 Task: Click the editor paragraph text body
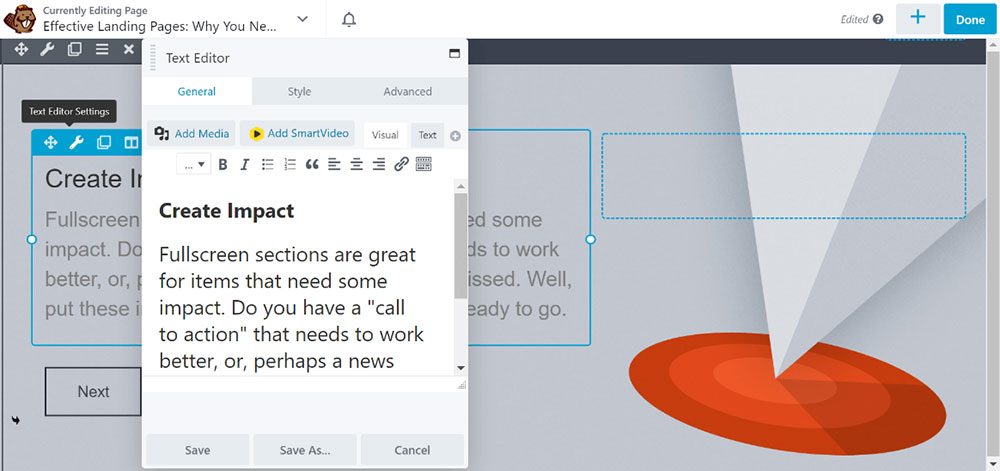pyautogui.click(x=292, y=308)
